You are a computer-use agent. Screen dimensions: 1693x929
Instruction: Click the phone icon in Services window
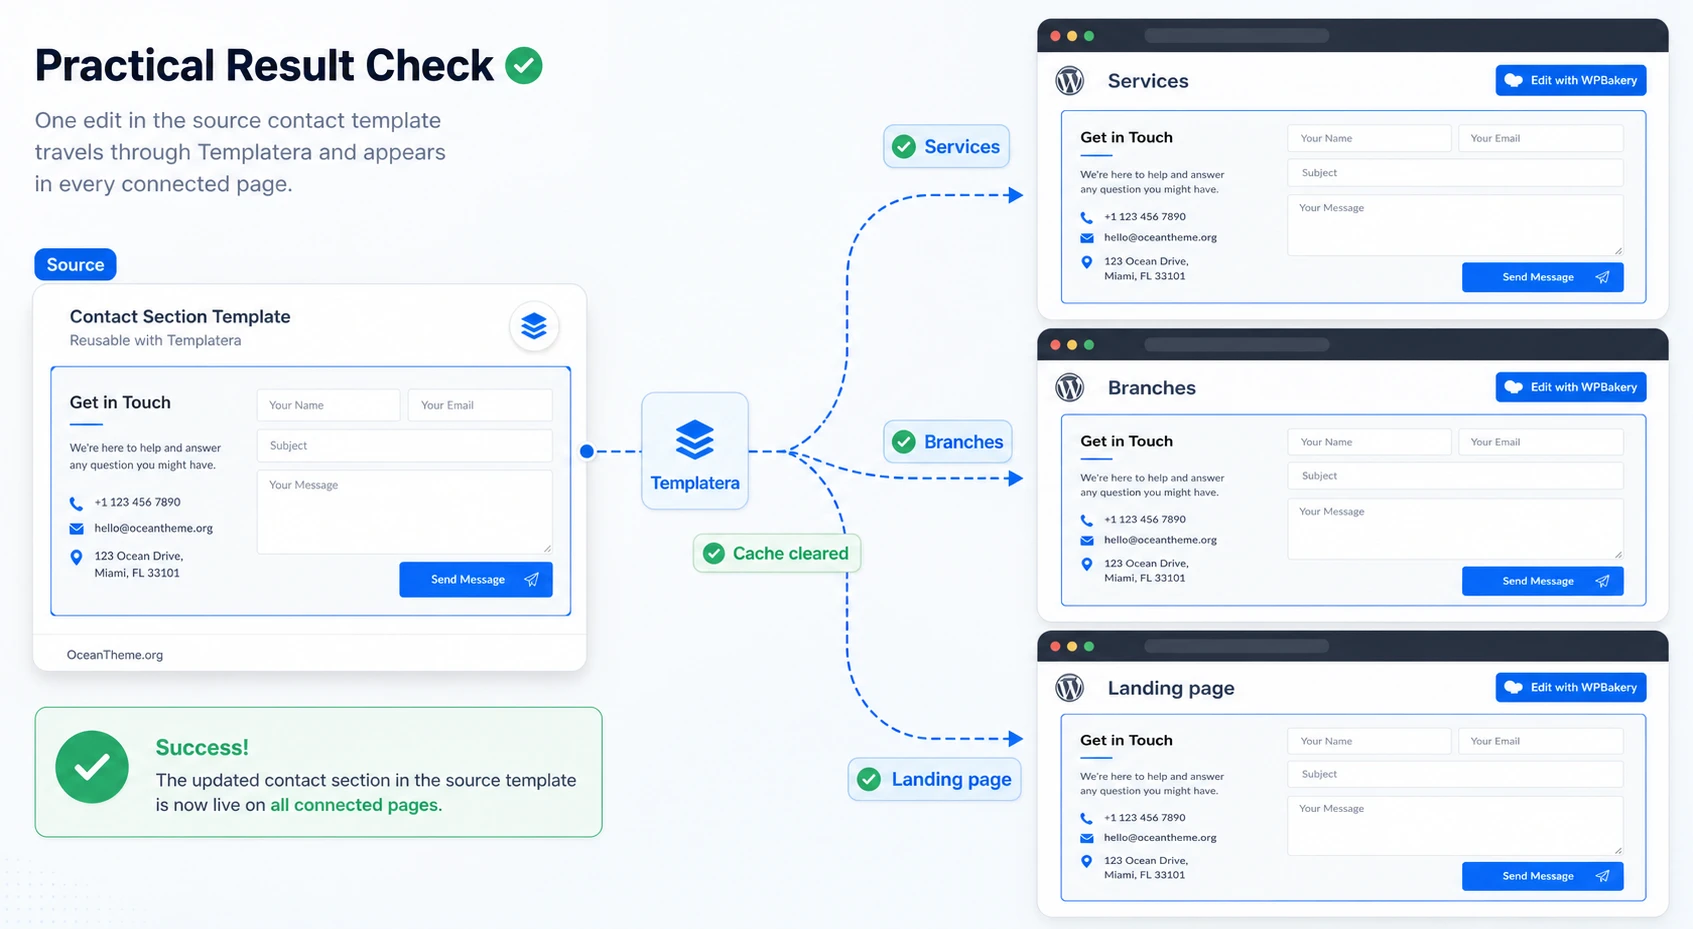coord(1087,217)
